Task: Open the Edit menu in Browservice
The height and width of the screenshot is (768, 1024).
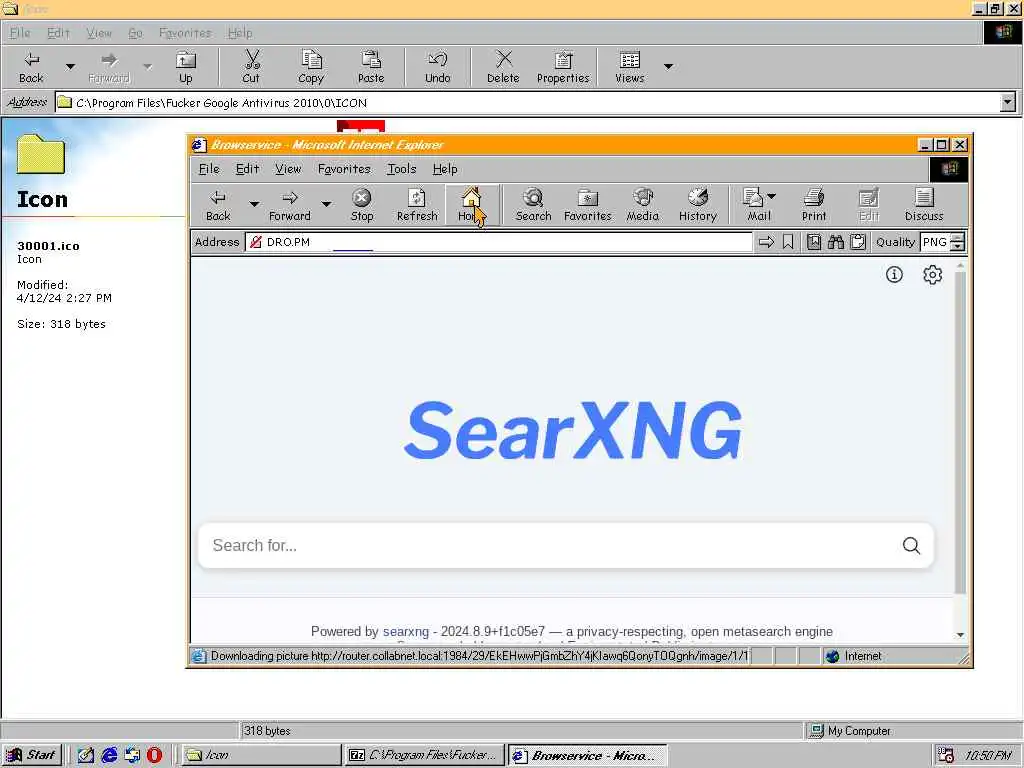Action: [248, 169]
